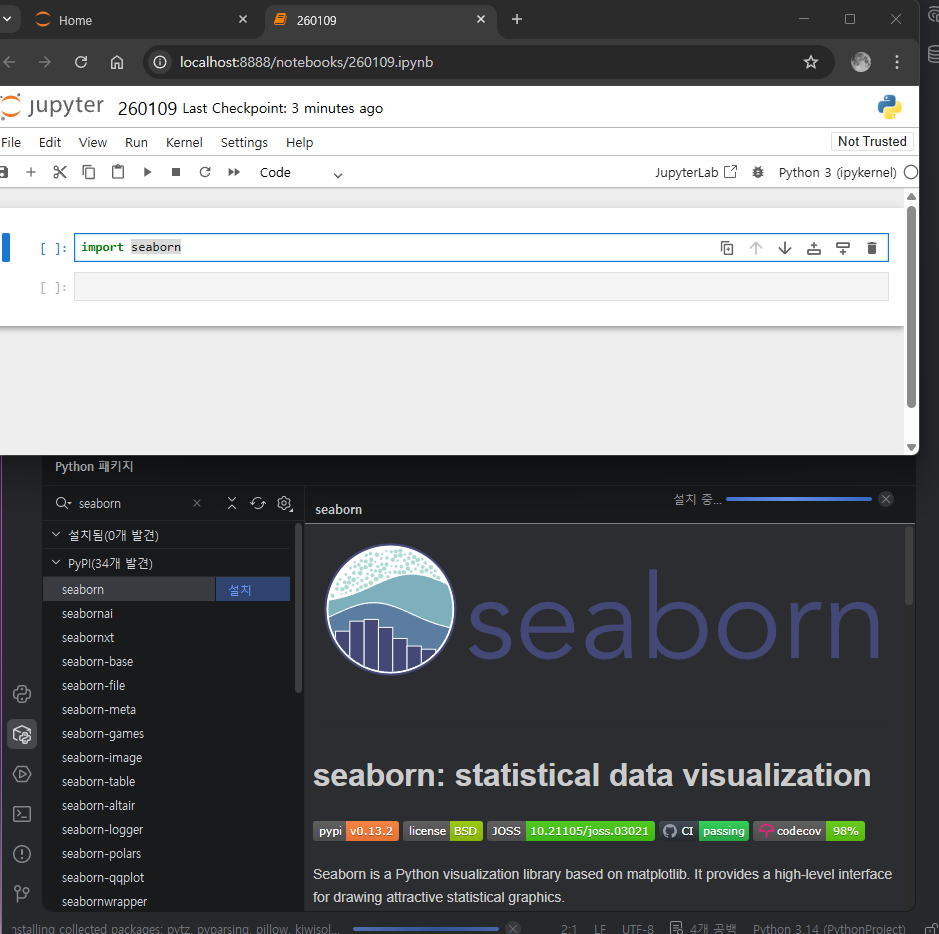Cut the selected cell with scissors icon
This screenshot has width=939, height=934.
pyautogui.click(x=60, y=172)
